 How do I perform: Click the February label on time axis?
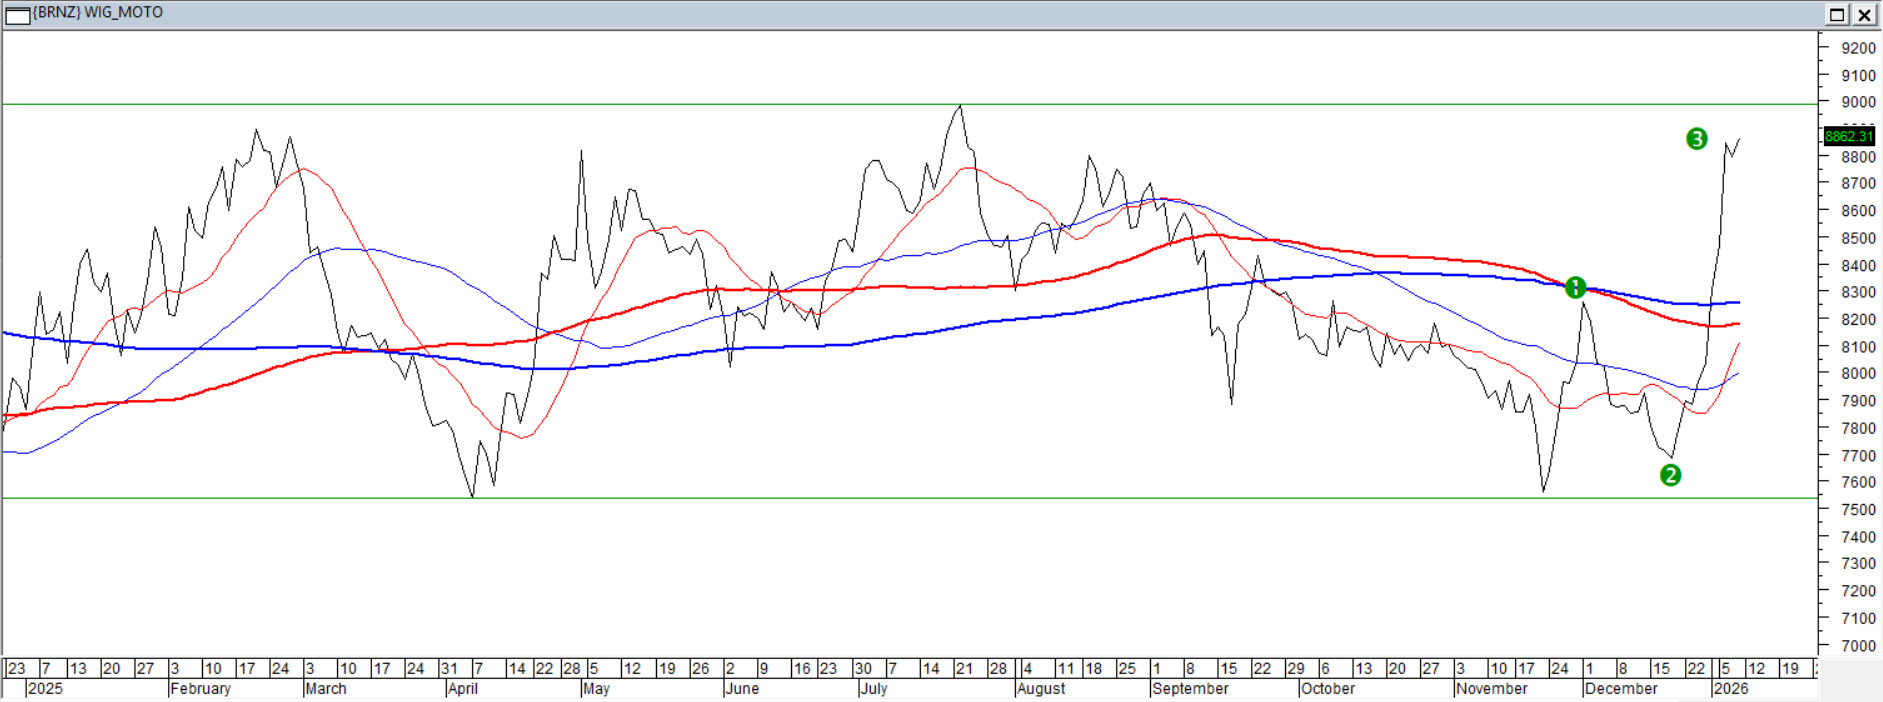pos(200,689)
